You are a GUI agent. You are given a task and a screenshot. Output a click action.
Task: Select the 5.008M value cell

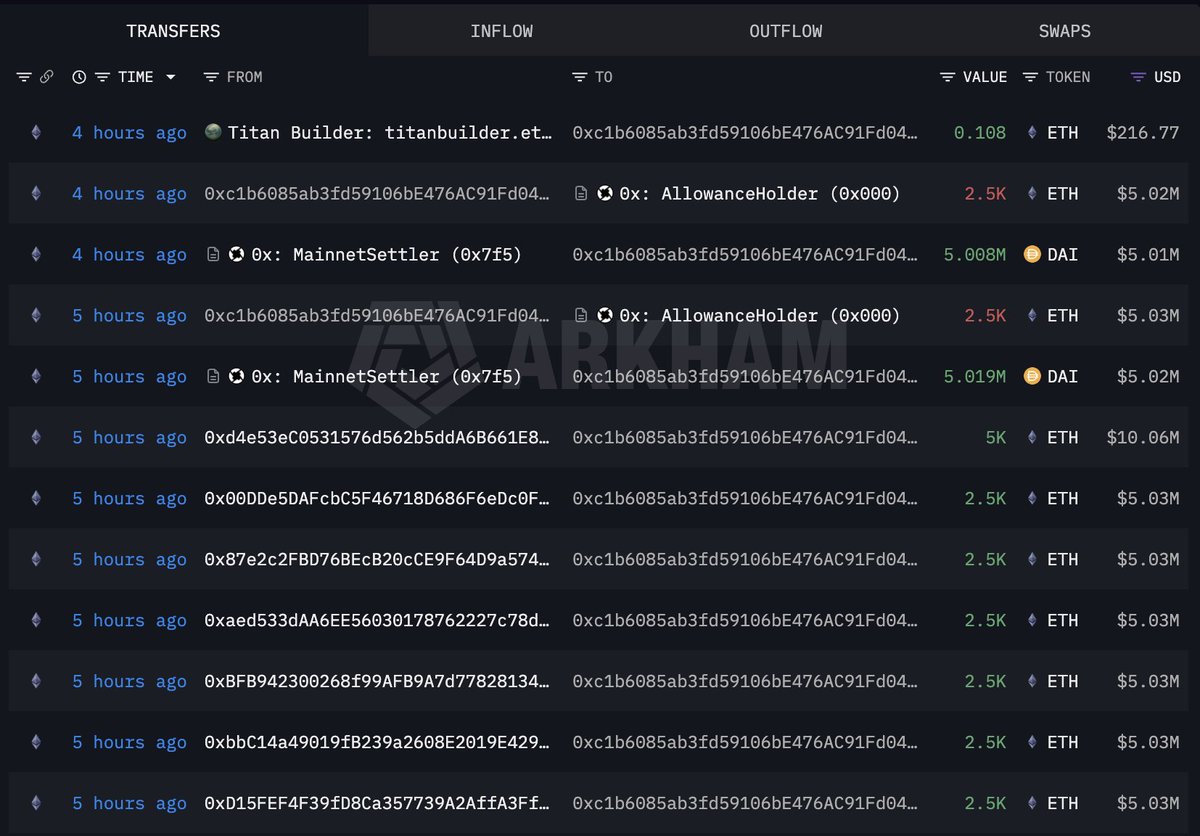[x=975, y=255]
